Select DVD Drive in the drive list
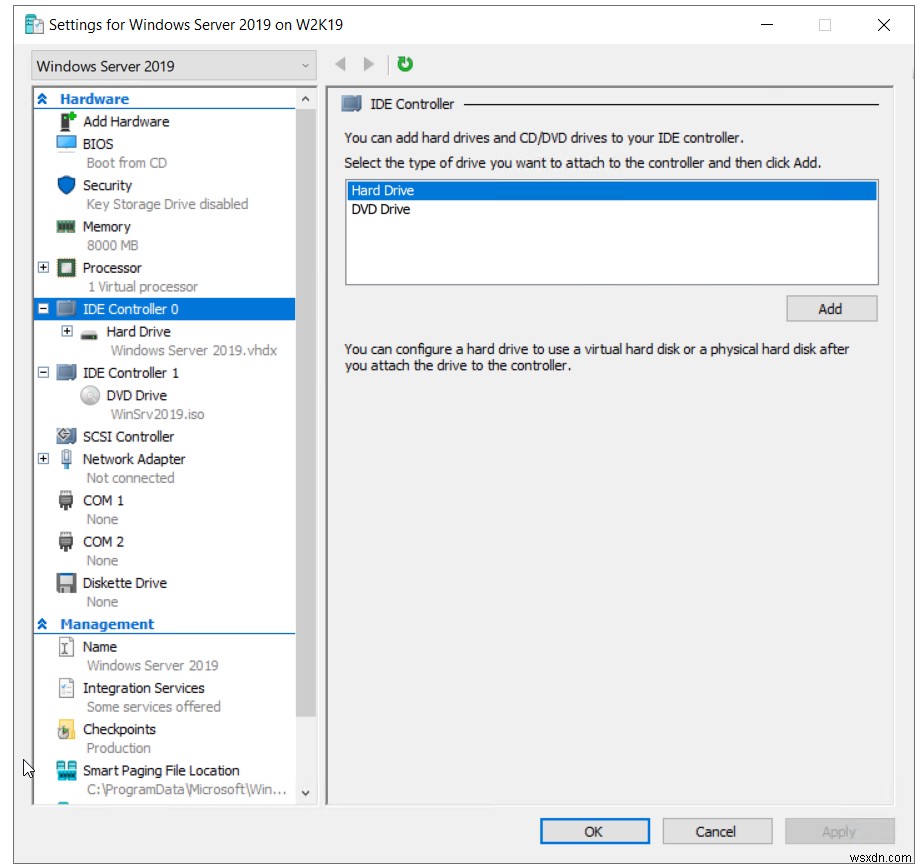Image resolution: width=923 pixels, height=868 pixels. pyautogui.click(x=379, y=209)
